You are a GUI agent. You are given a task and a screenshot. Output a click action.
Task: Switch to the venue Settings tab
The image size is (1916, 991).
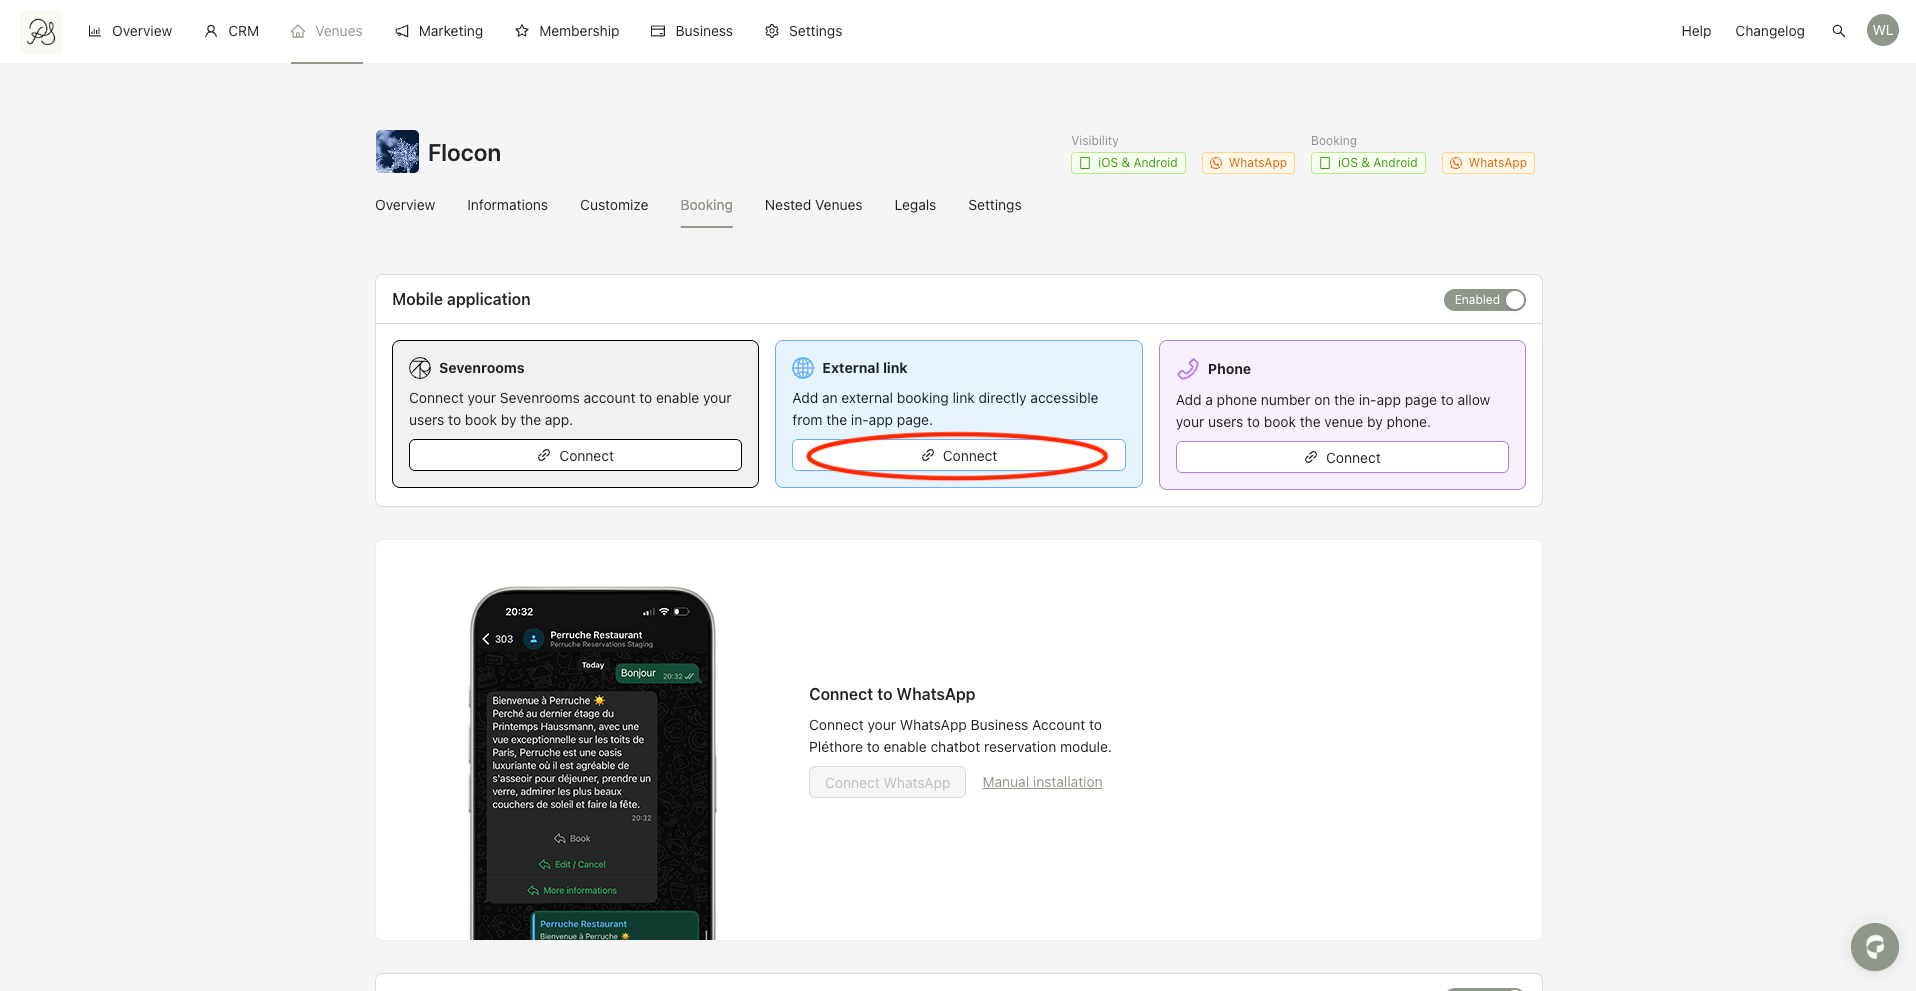[x=995, y=205]
